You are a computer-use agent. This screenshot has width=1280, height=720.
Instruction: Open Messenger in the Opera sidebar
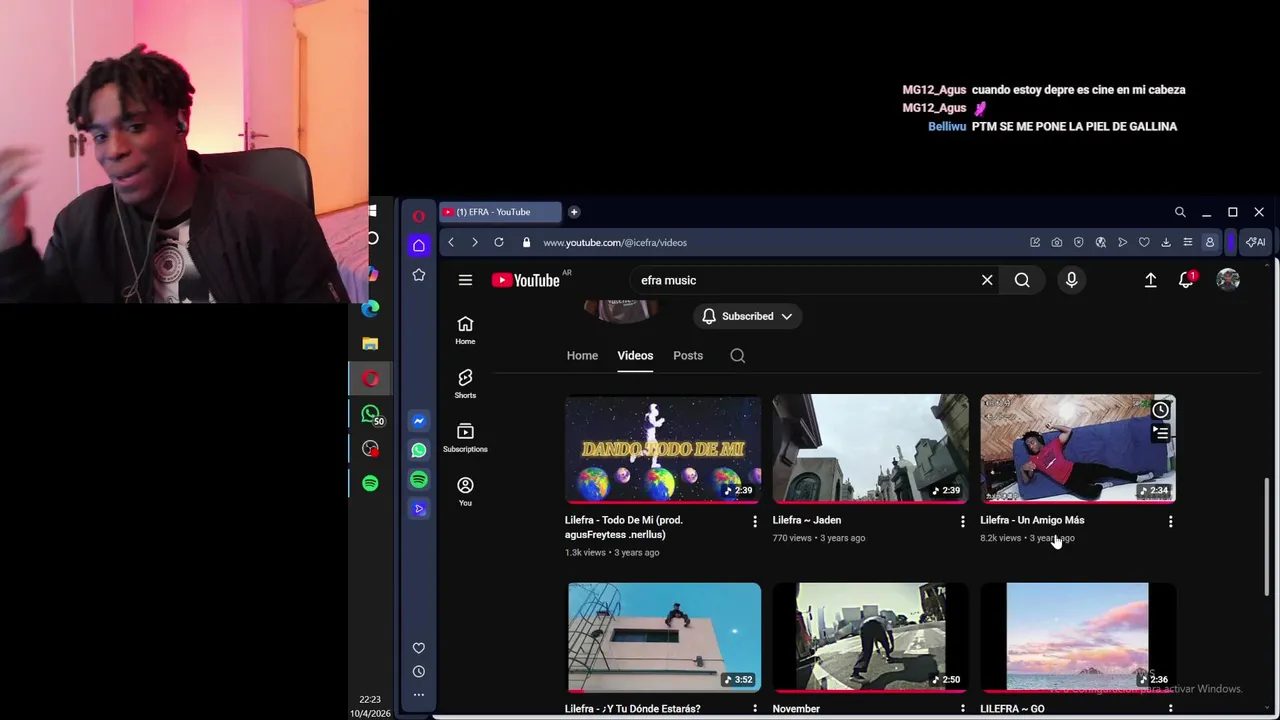[419, 421]
